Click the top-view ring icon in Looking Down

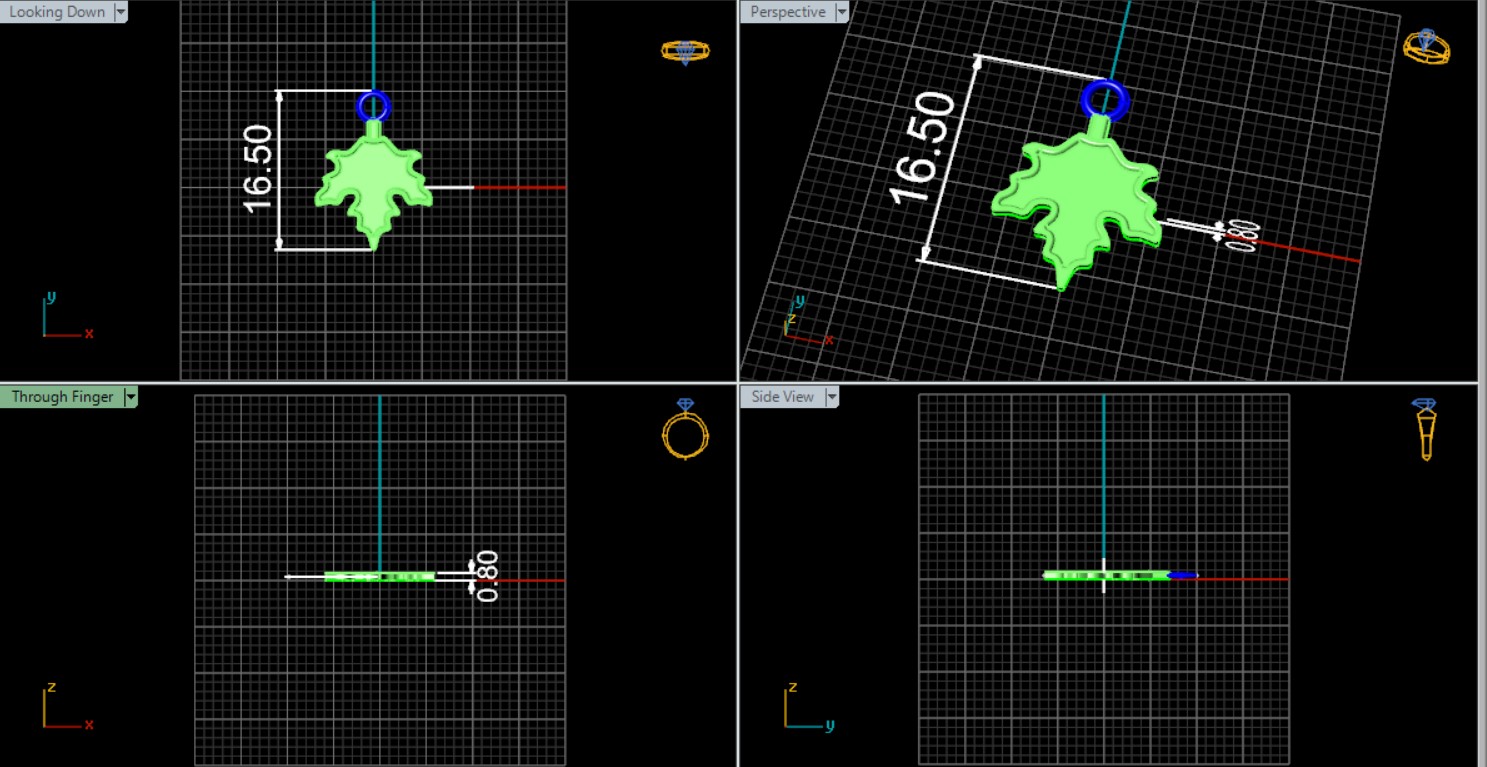[685, 51]
